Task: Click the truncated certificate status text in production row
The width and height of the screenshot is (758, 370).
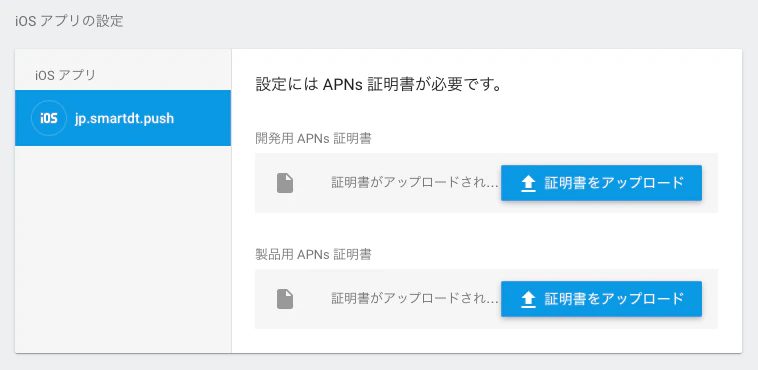Action: [415, 298]
